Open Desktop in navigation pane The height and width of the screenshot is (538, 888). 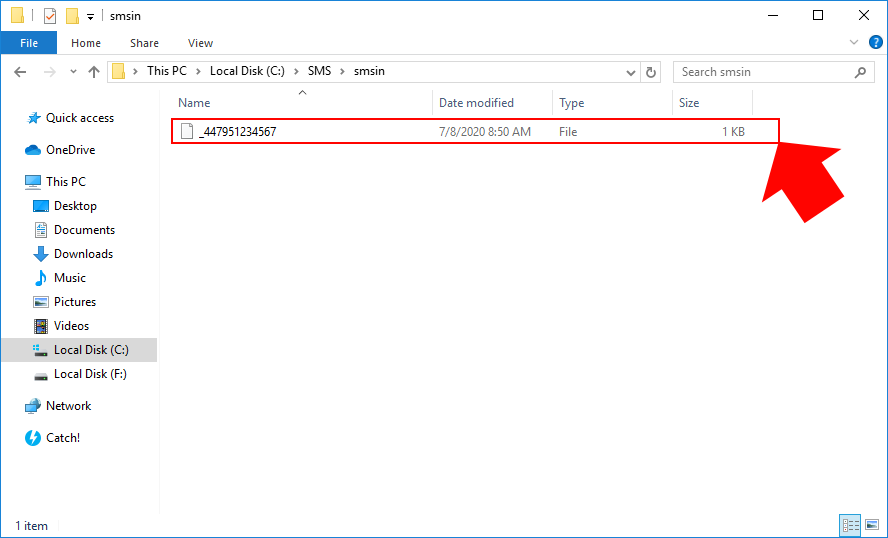pyautogui.click(x=75, y=206)
